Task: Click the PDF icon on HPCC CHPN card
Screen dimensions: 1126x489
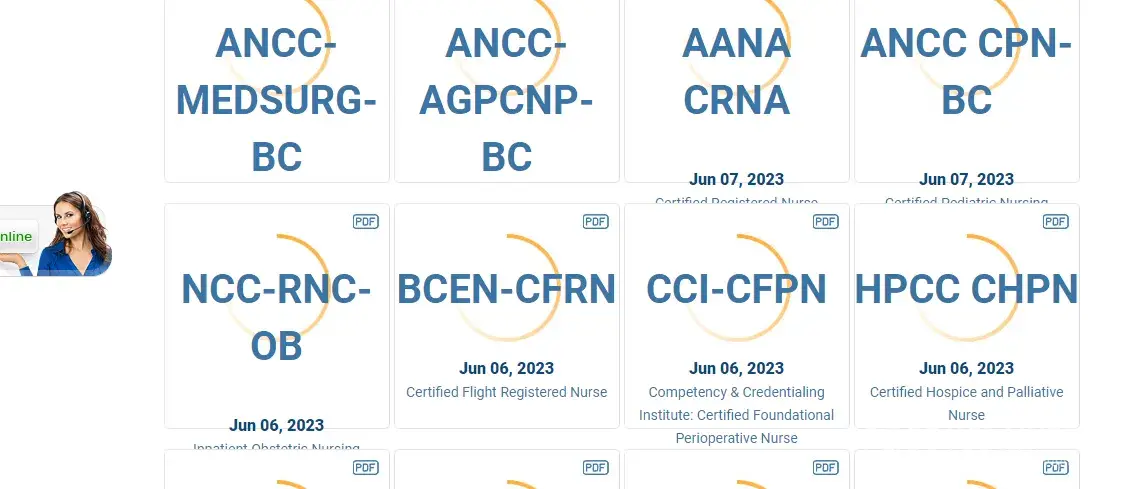Action: [1056, 221]
